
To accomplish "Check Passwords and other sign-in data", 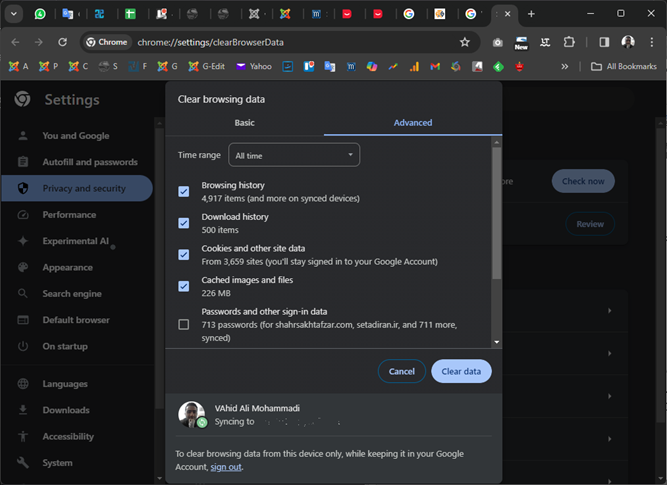I will (184, 325).
